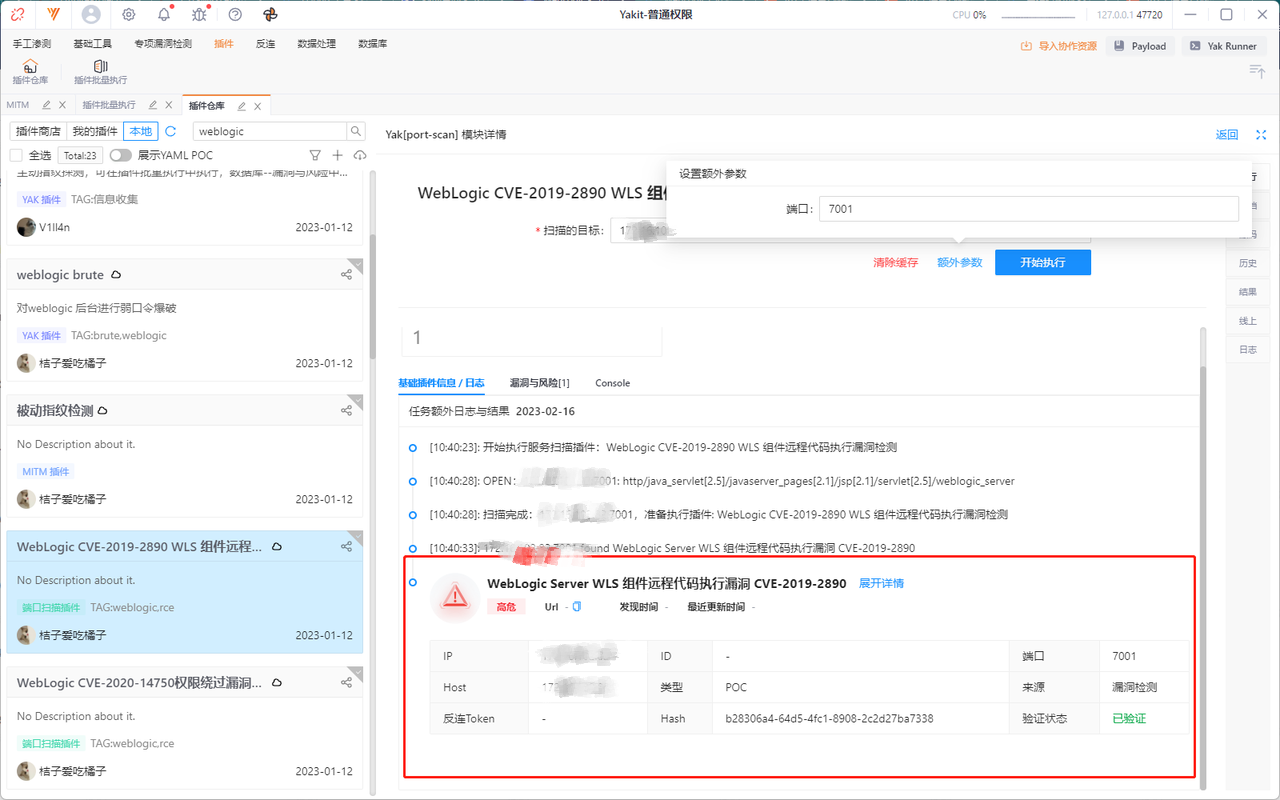The width and height of the screenshot is (1280, 800).
Task: Click the orange Yakit logo icon
Action: [53, 15]
